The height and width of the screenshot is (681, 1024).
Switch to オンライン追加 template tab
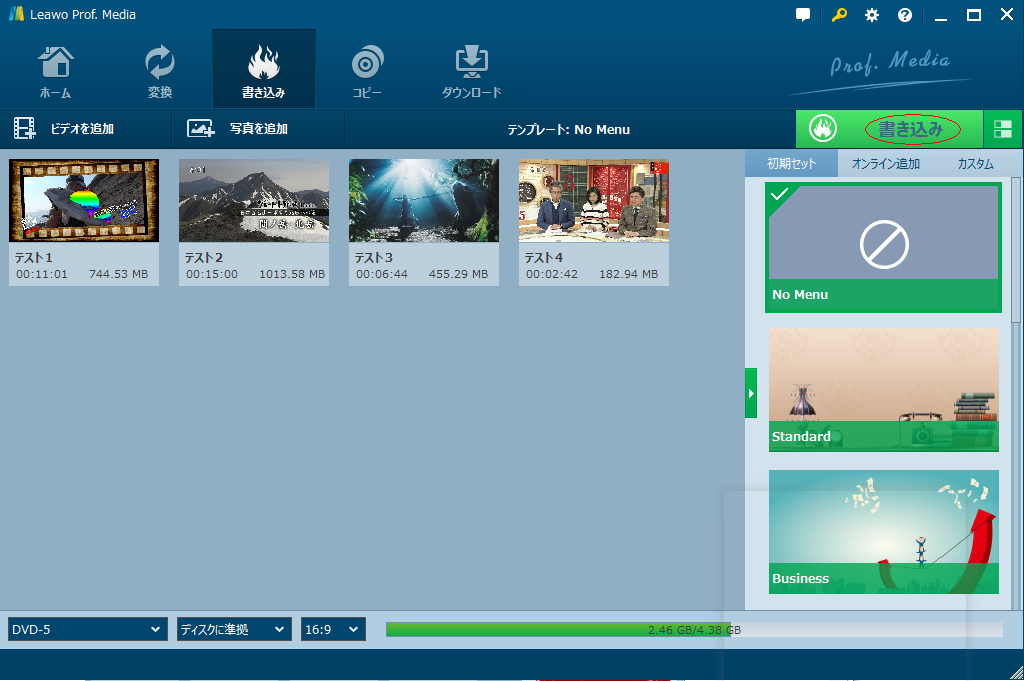coord(886,163)
